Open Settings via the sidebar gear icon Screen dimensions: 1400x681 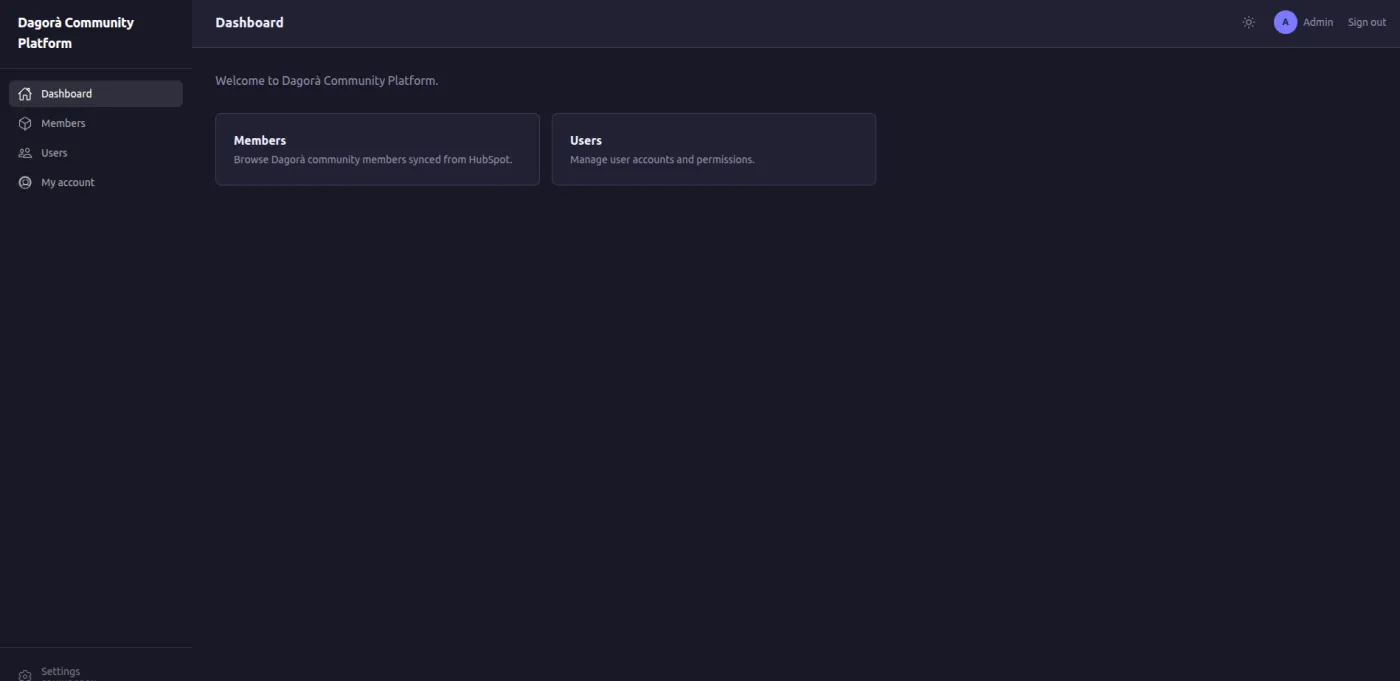click(x=25, y=676)
